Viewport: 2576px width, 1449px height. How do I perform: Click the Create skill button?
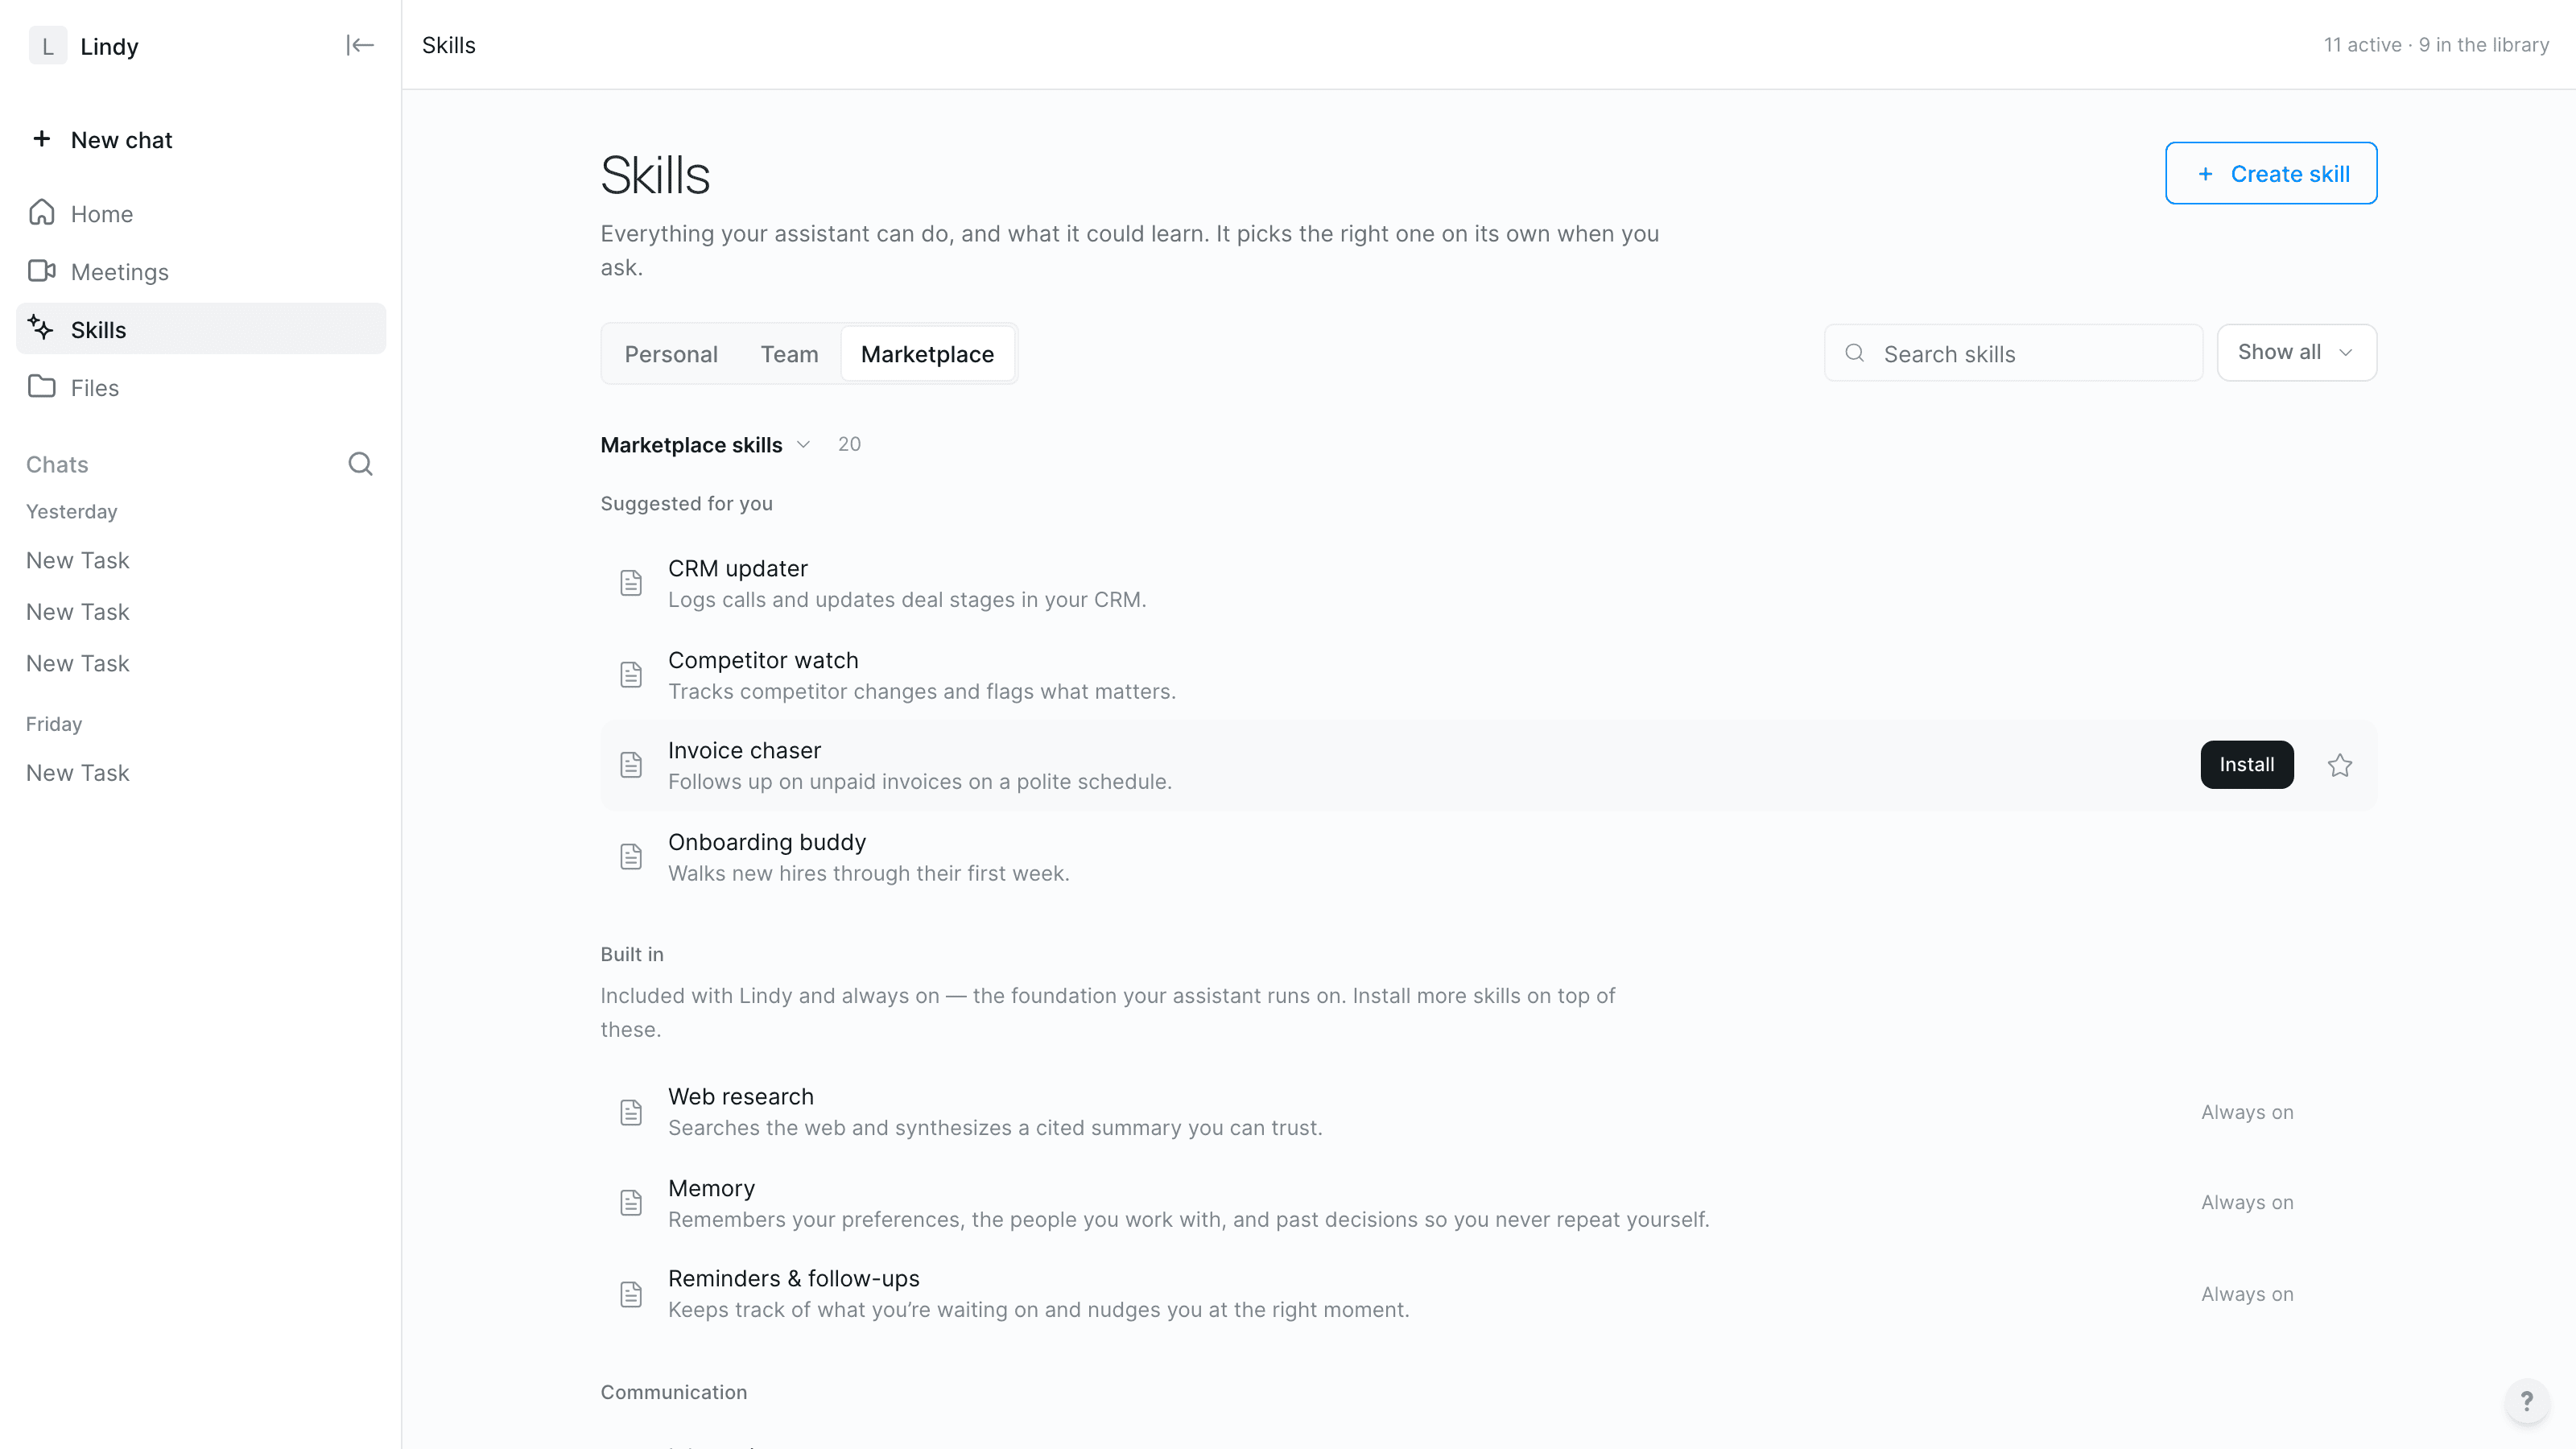click(2271, 173)
